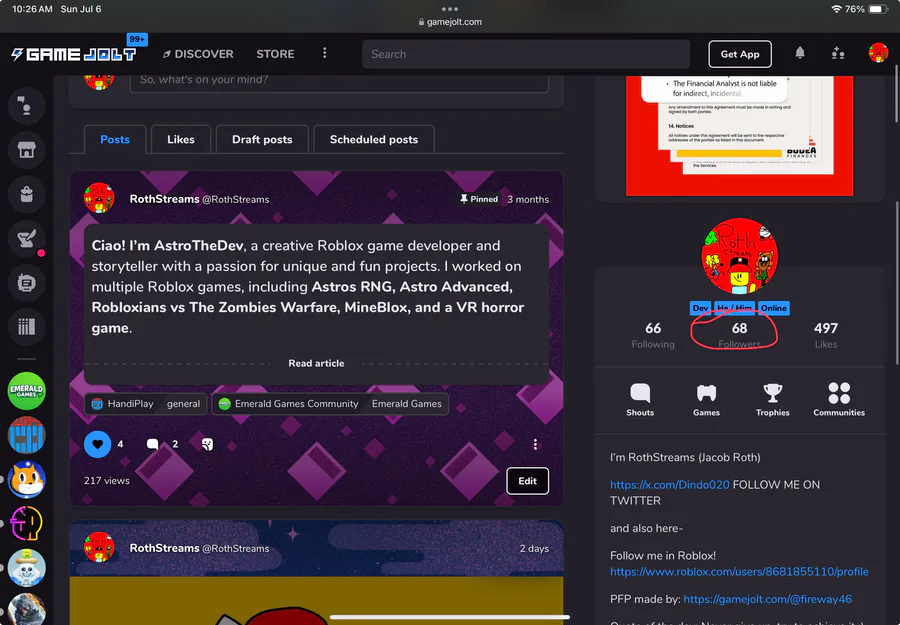Open the HandiPlay general community tag
Screen dimensions: 900x625
click(x=146, y=403)
